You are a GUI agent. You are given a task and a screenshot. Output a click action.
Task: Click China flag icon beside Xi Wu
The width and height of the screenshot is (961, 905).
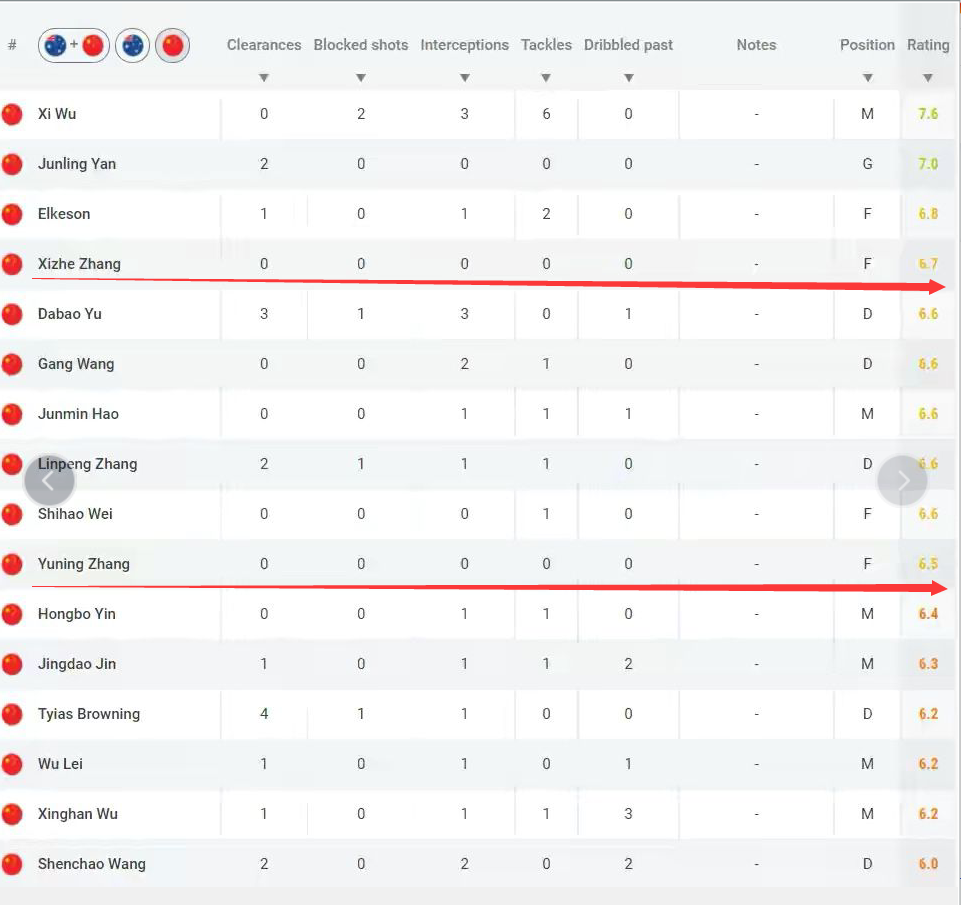12,114
